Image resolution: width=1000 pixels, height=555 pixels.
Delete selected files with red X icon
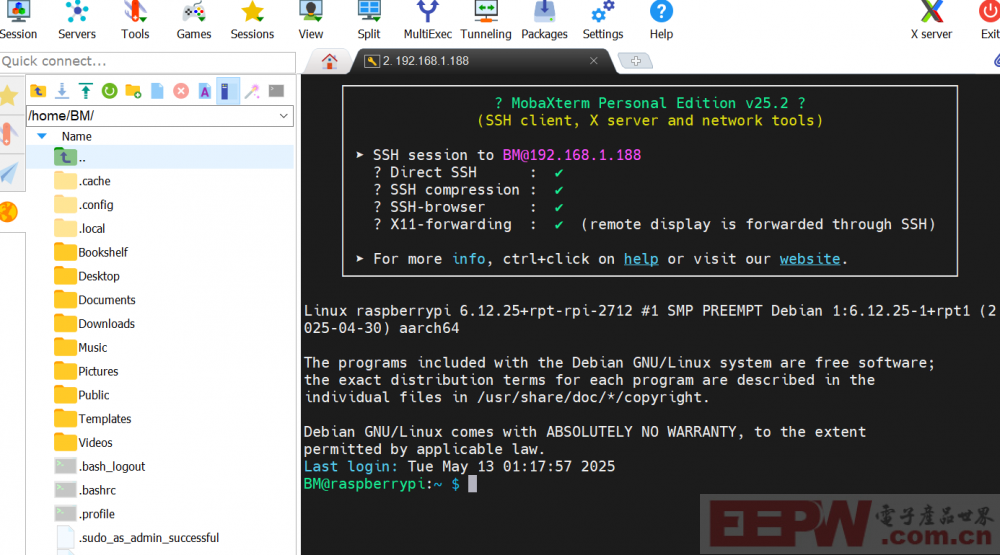(181, 91)
